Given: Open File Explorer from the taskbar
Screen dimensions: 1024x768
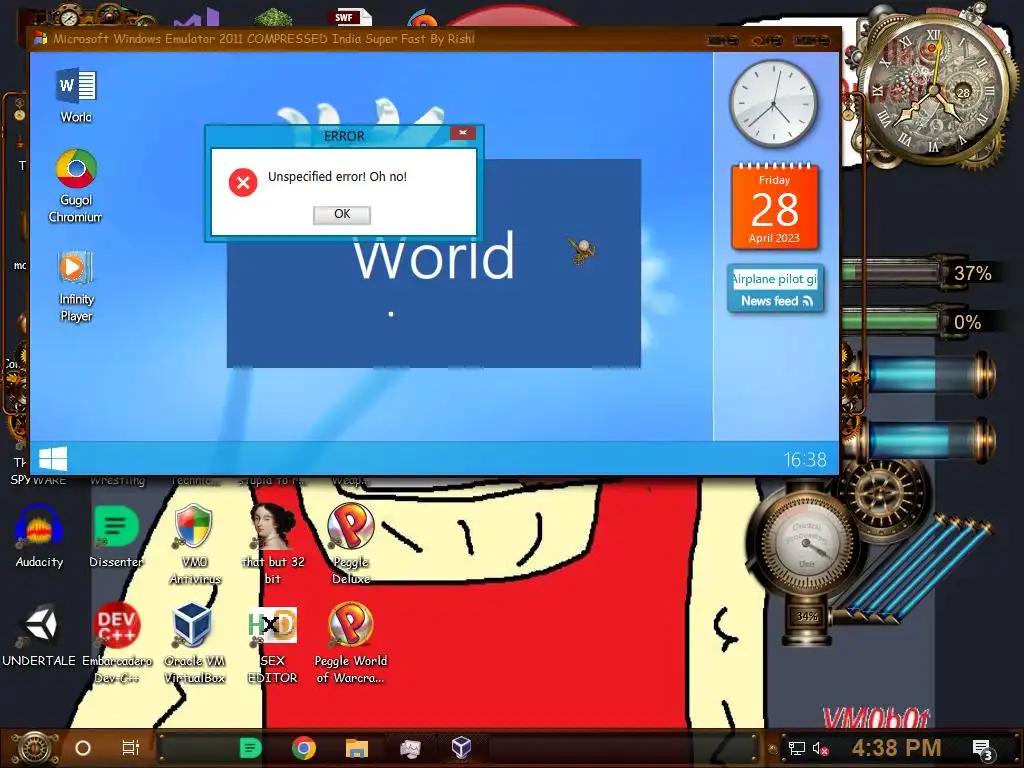Looking at the screenshot, I should pyautogui.click(x=357, y=748).
